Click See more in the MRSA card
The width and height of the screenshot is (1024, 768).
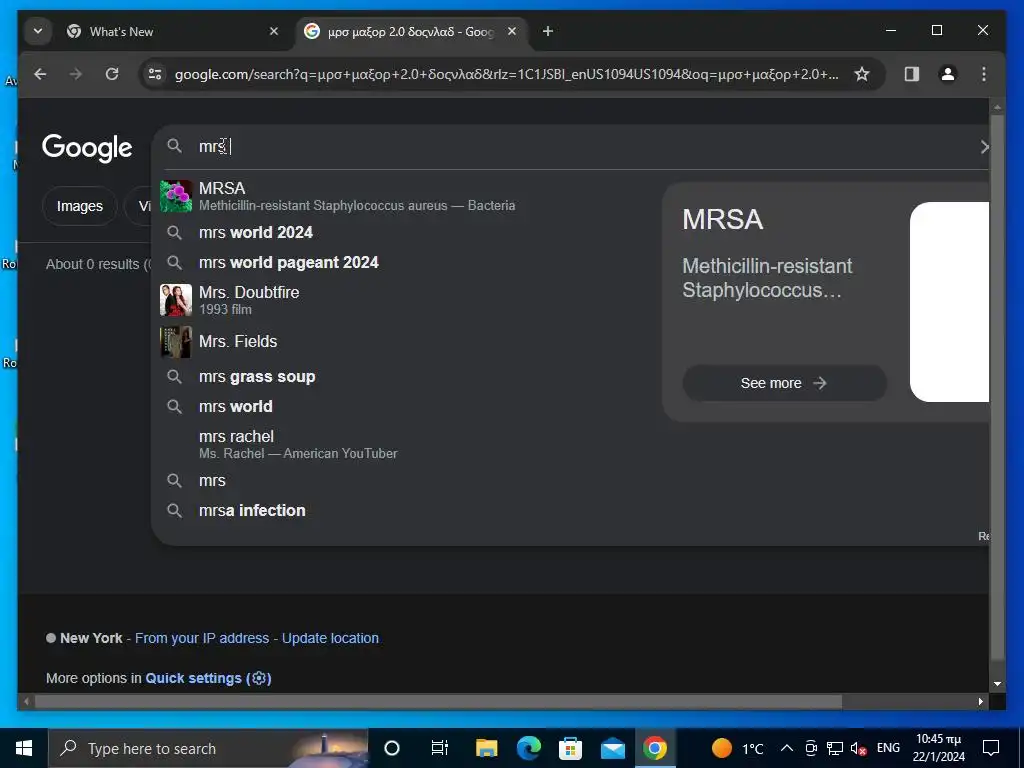(x=784, y=383)
